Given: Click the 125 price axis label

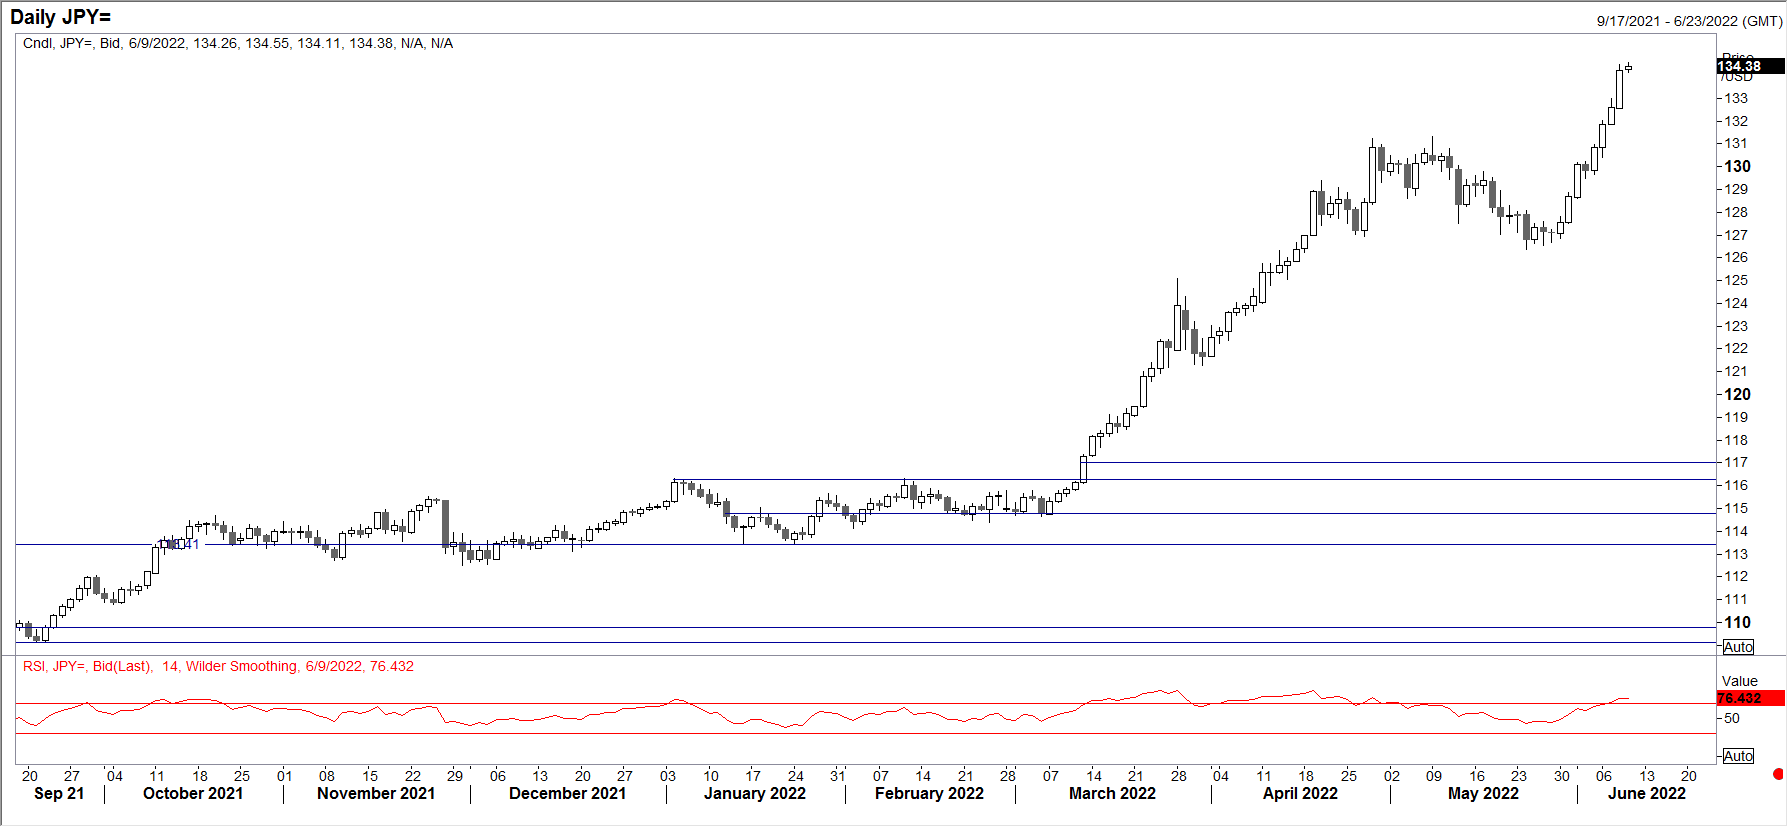Looking at the screenshot, I should [x=1736, y=280].
